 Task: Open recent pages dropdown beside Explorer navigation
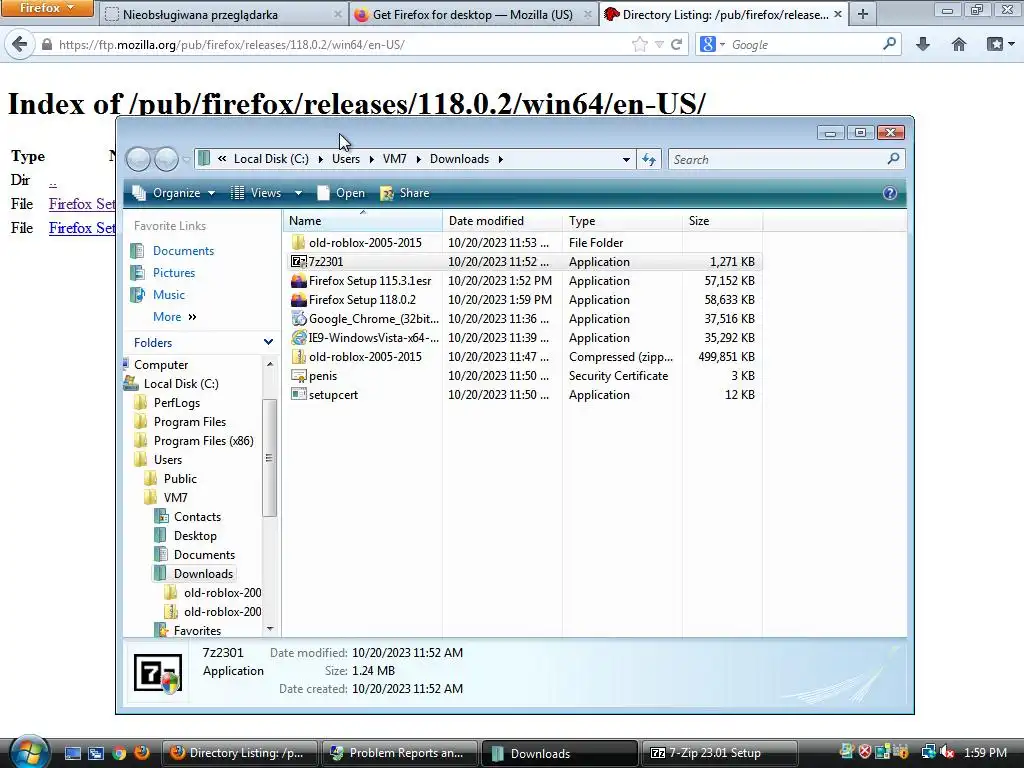pyautogui.click(x=186, y=159)
